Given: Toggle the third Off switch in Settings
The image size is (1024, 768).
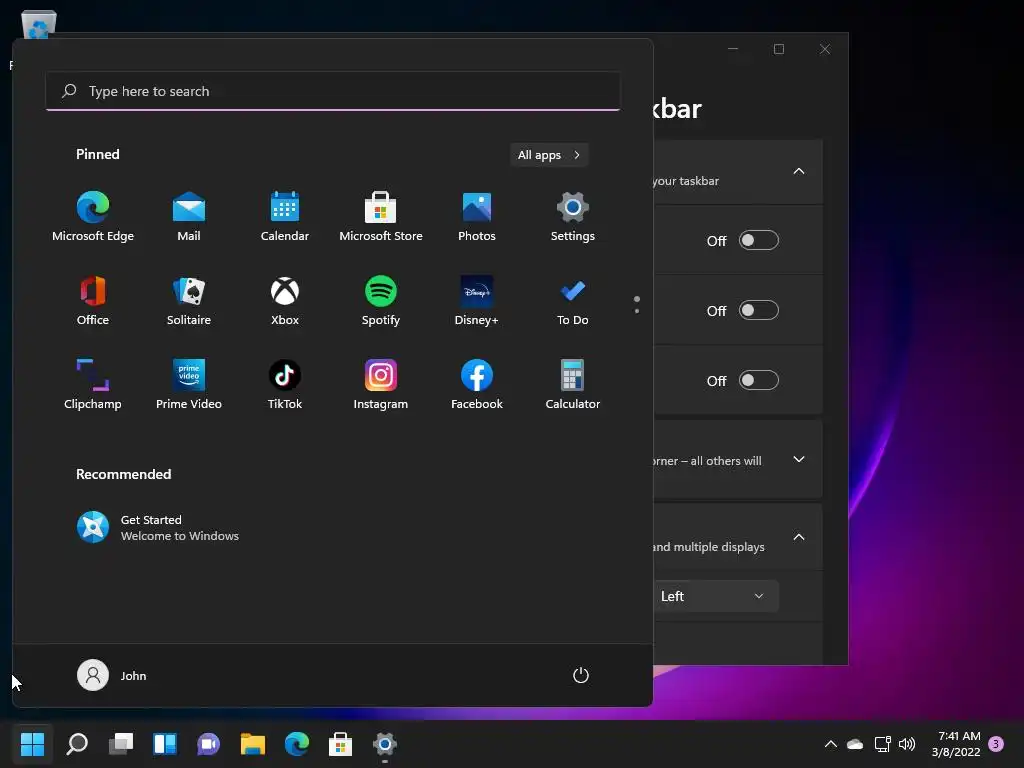Looking at the screenshot, I should point(758,380).
